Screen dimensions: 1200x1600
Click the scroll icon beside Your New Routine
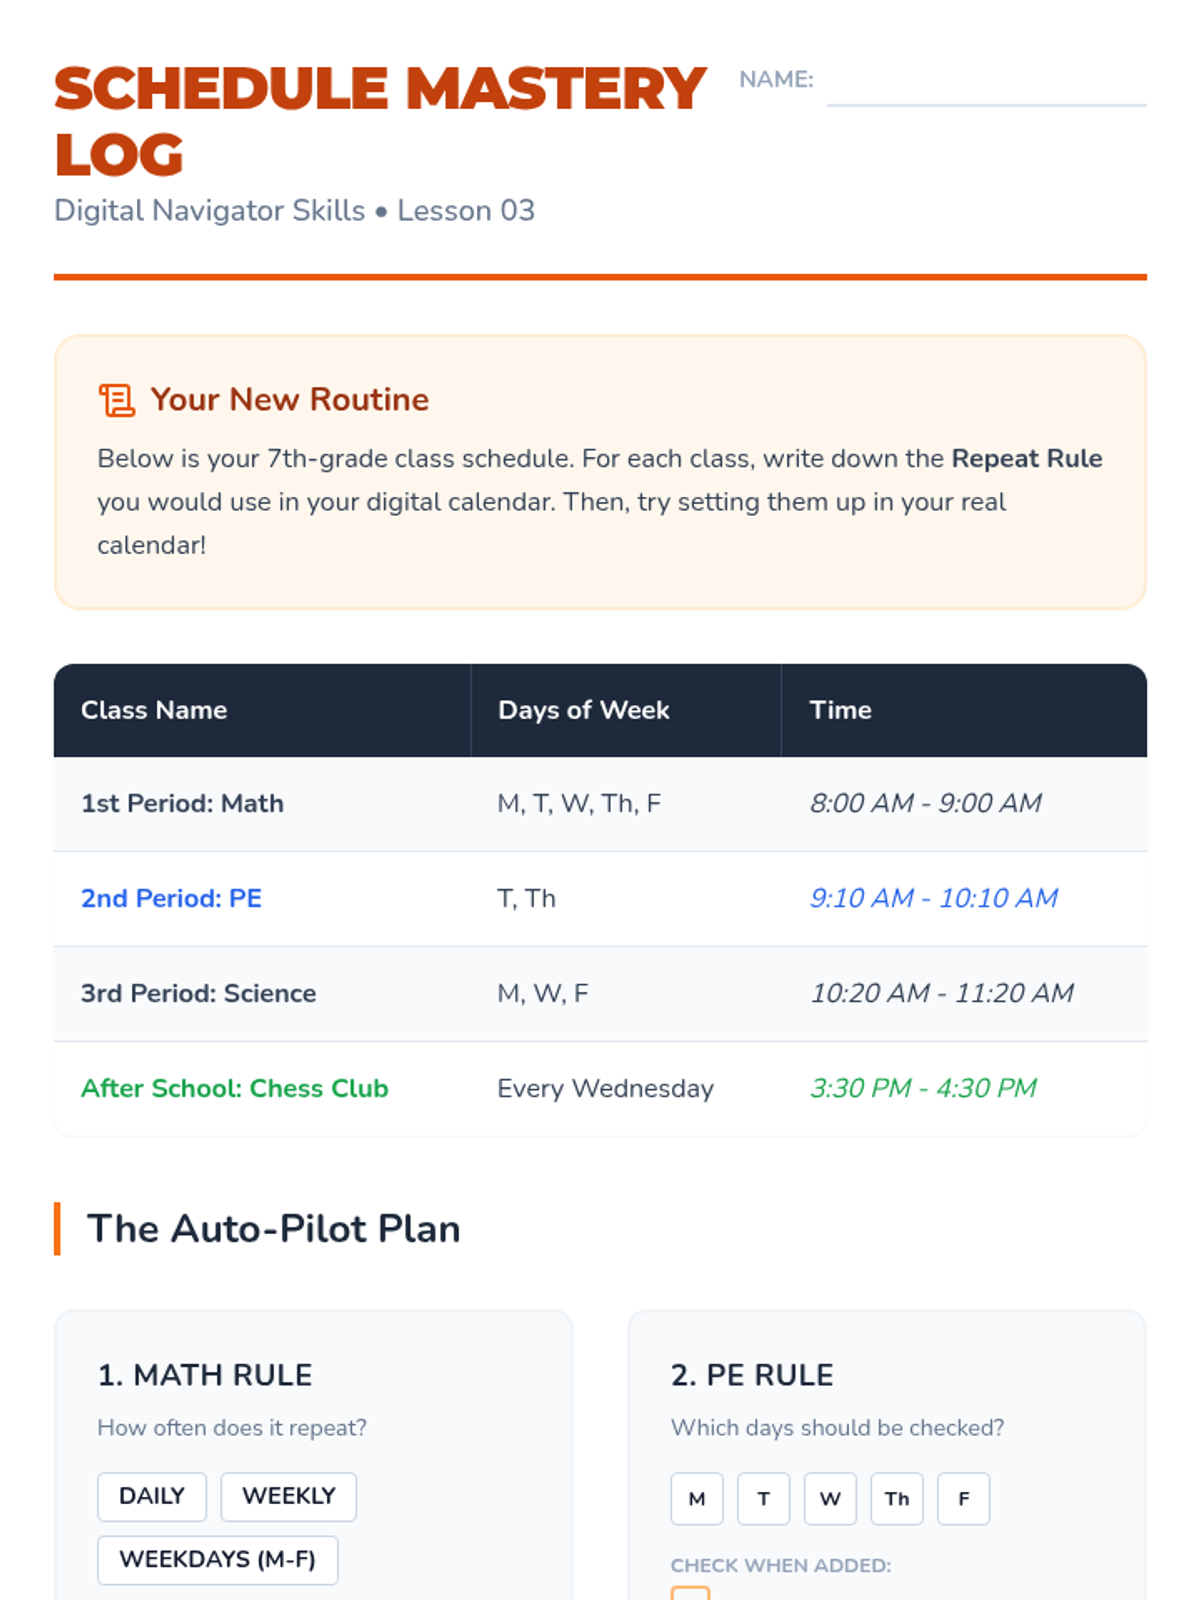(x=117, y=400)
